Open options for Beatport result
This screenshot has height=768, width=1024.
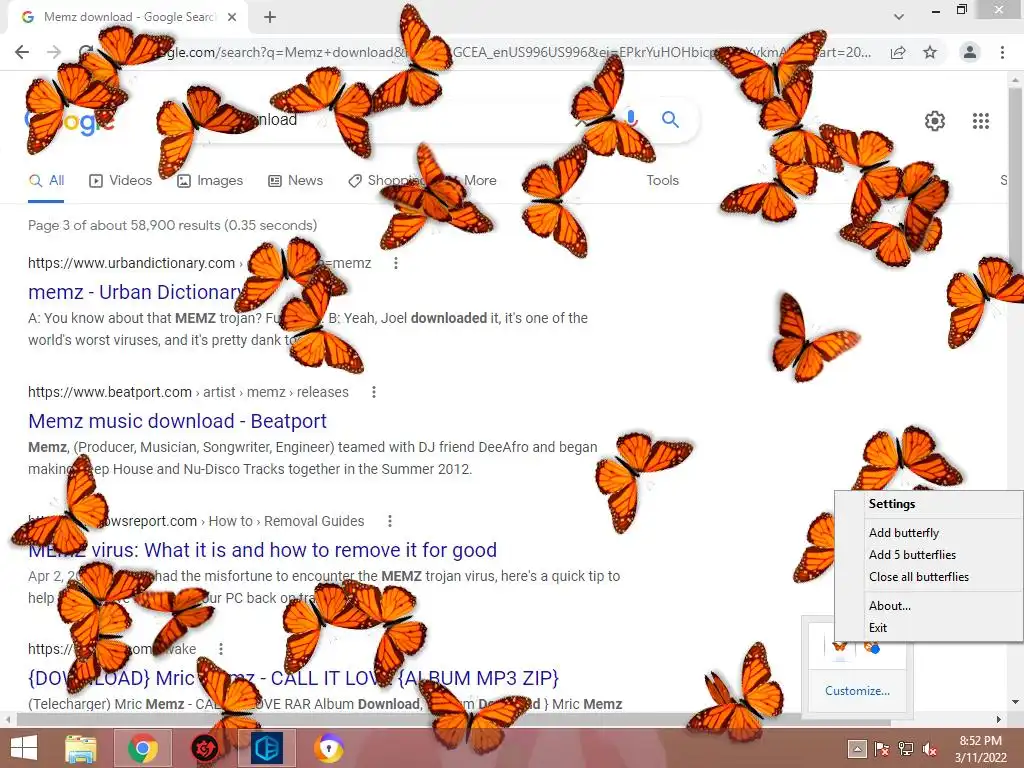374,392
